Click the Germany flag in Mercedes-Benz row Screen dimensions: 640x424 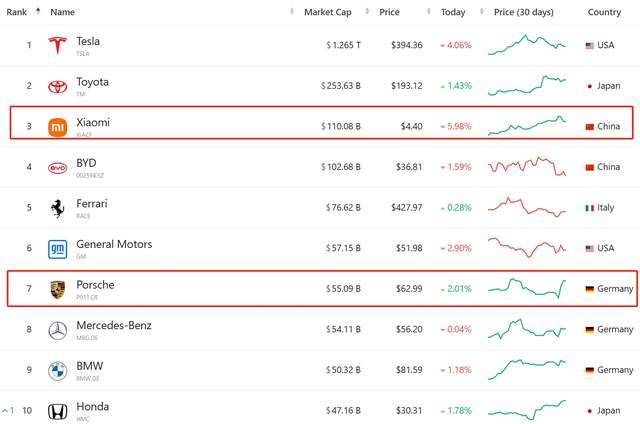[589, 329]
